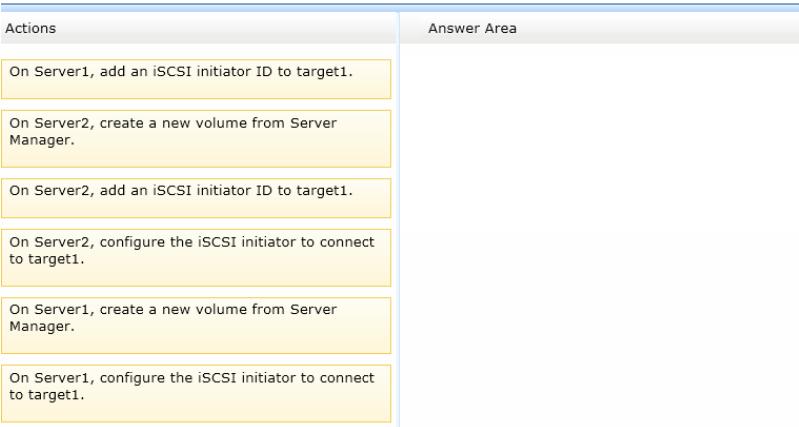Click 'to target1.' line in Server1 configure action
The height and width of the screenshot is (427, 799).
coord(46,395)
